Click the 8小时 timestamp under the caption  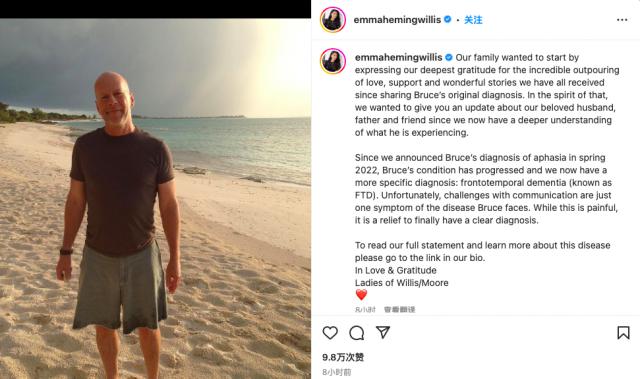pos(365,310)
